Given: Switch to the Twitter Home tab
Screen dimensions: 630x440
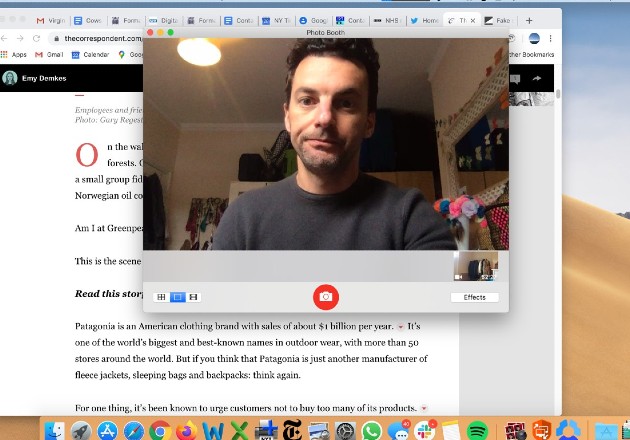Looking at the screenshot, I should (424, 20).
